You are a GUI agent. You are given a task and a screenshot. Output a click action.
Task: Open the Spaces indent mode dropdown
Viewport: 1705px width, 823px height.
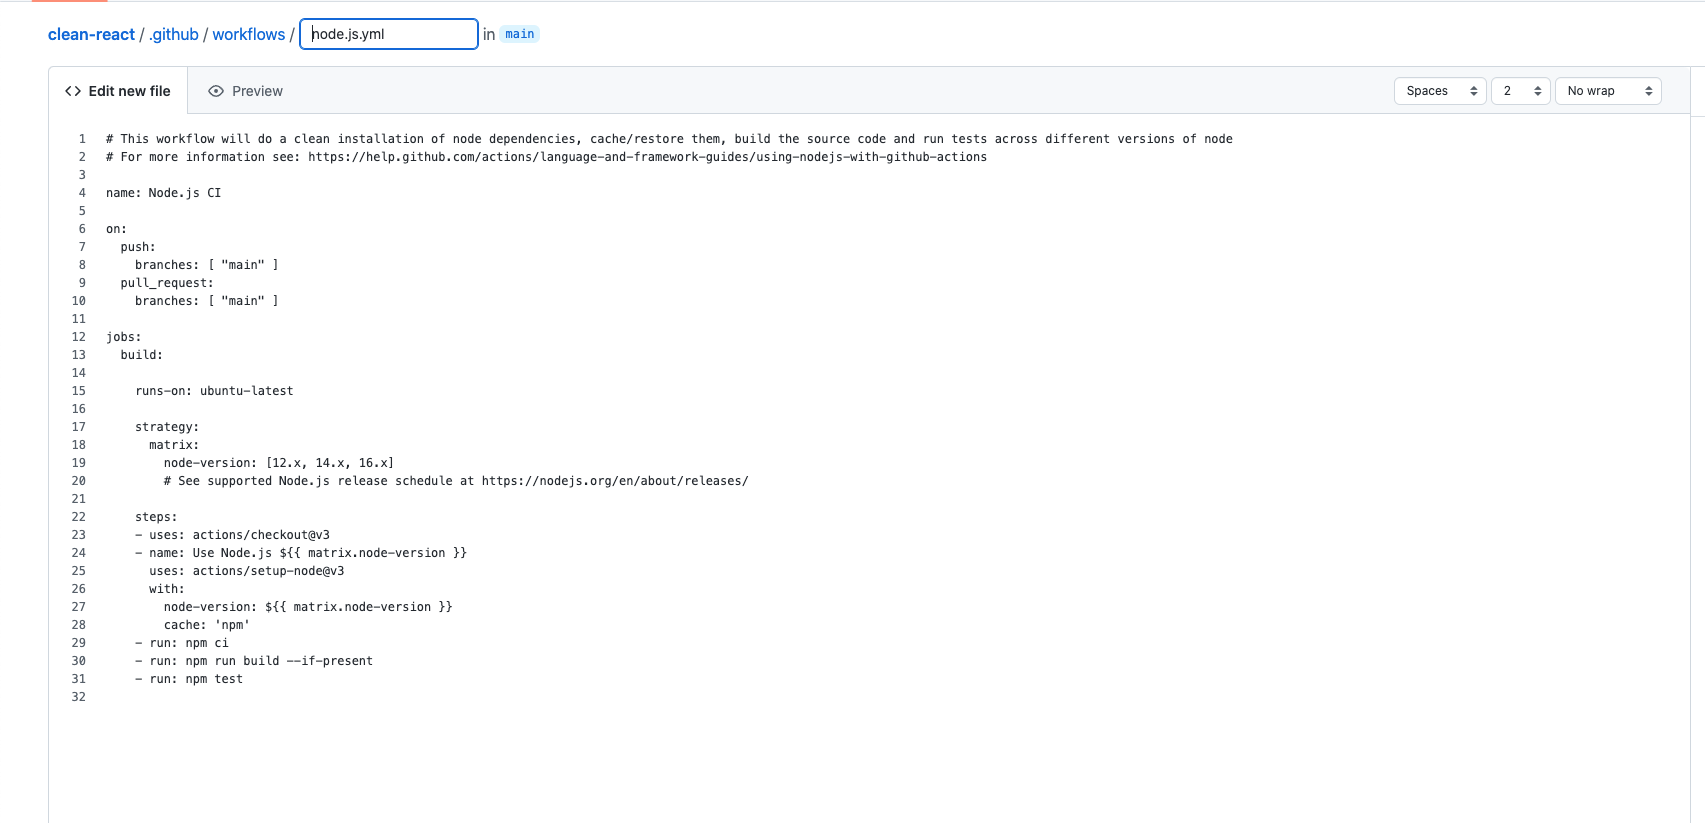click(1440, 91)
